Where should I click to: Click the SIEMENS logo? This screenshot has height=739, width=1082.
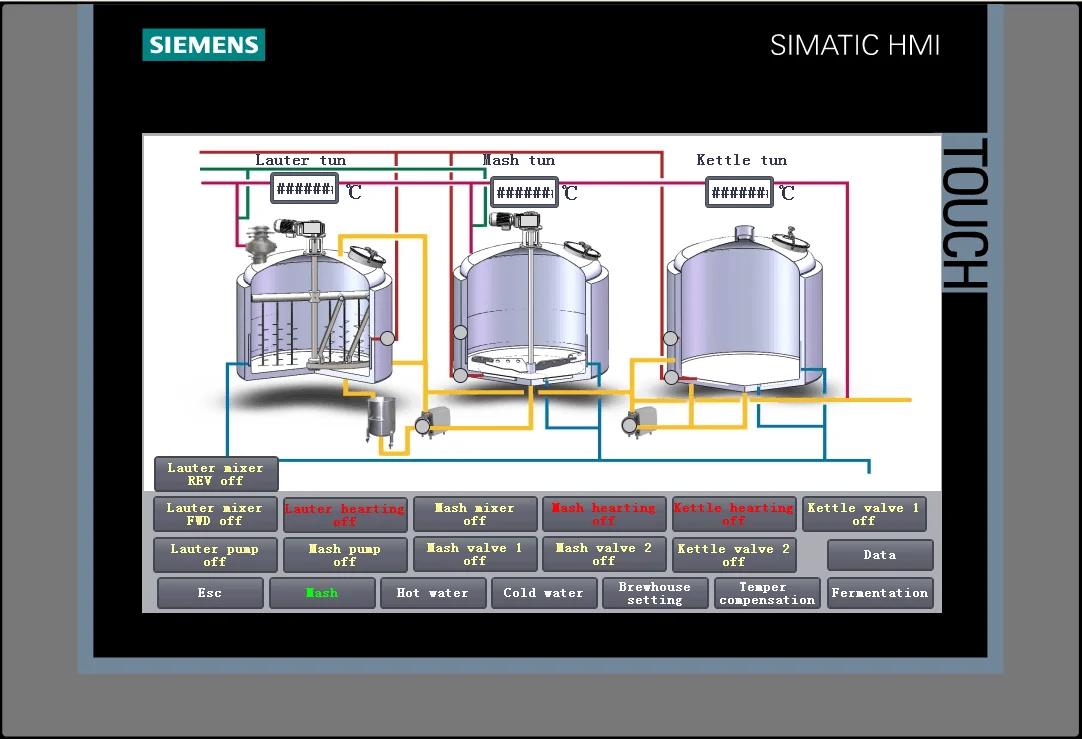(x=203, y=45)
